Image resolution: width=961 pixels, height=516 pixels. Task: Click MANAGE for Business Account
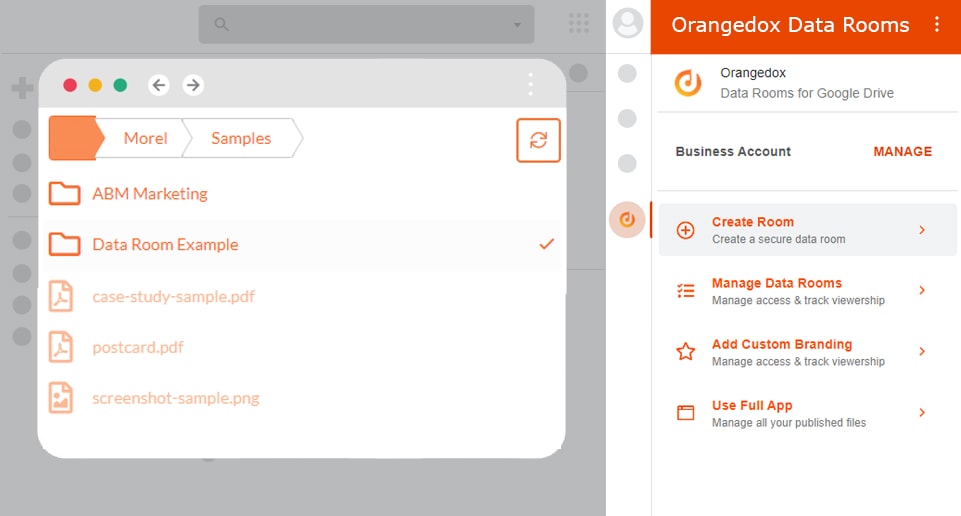coord(902,151)
